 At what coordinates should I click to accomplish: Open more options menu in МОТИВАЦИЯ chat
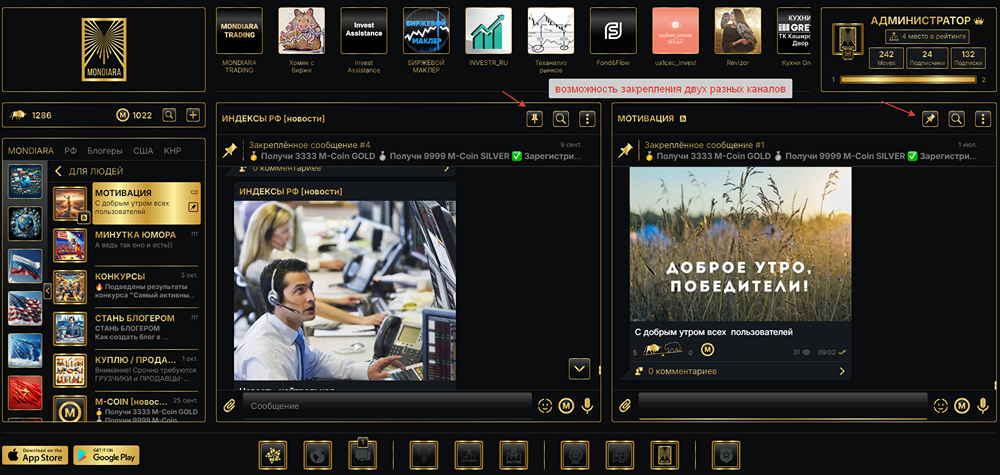coord(983,119)
